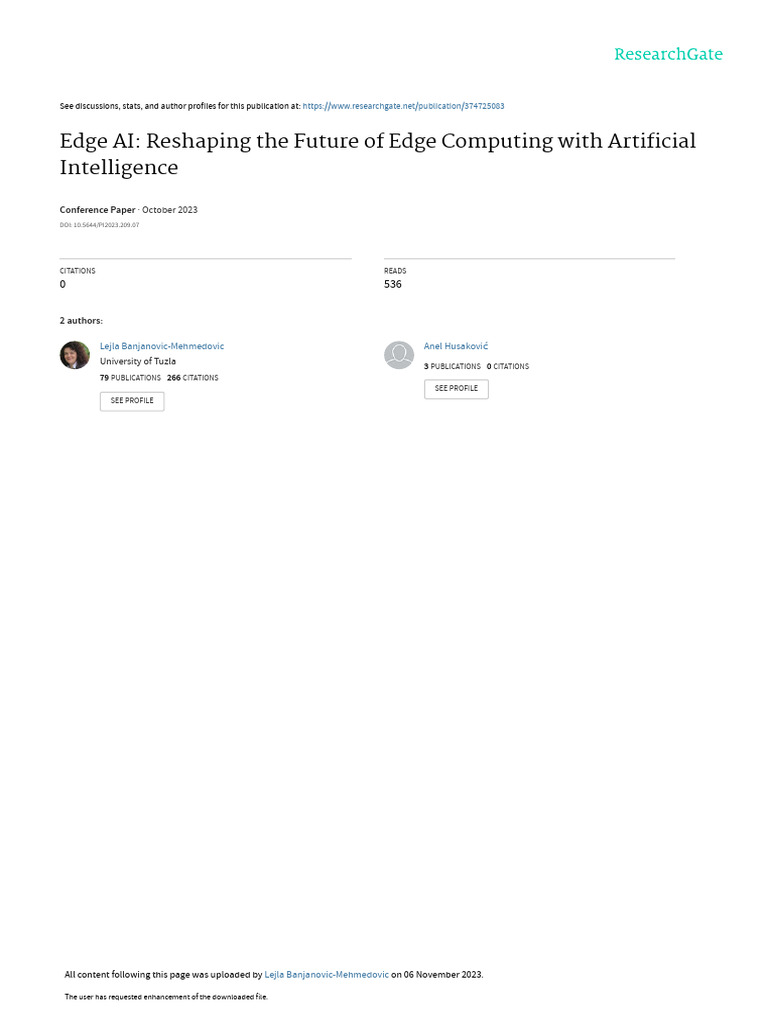Image resolution: width=768 pixels, height=1024 pixels.
Task: Open Lejla Banjanovic-Mehmedovic author name link under authors
Action: point(162,346)
